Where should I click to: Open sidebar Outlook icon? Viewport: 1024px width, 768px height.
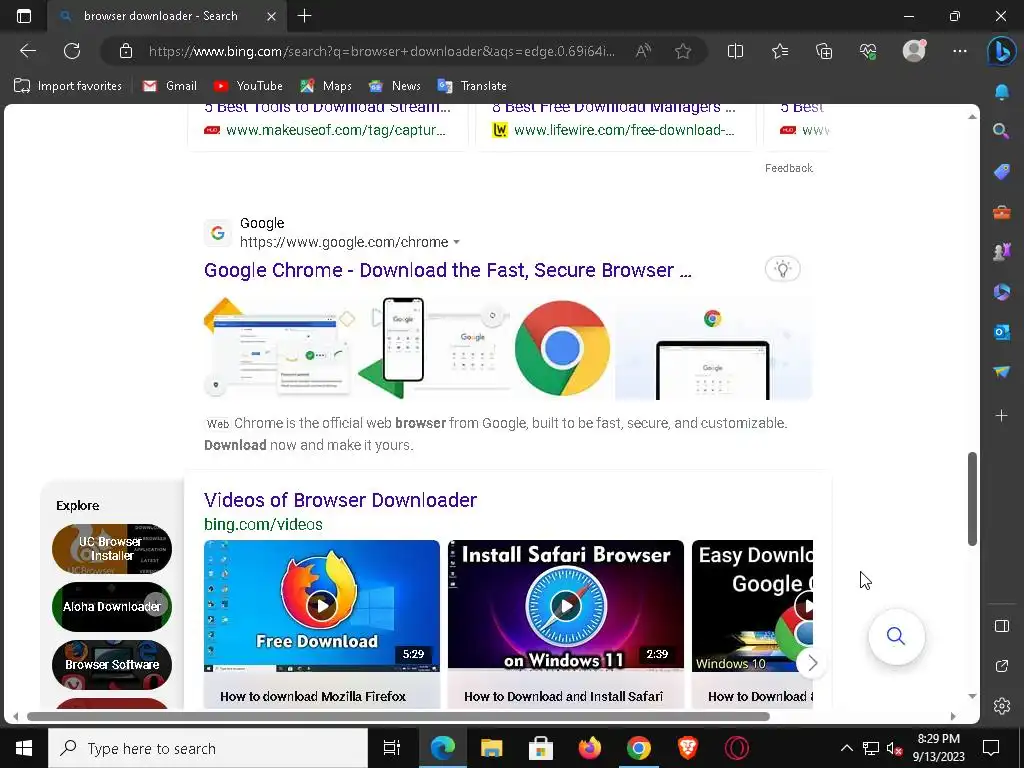click(1001, 332)
